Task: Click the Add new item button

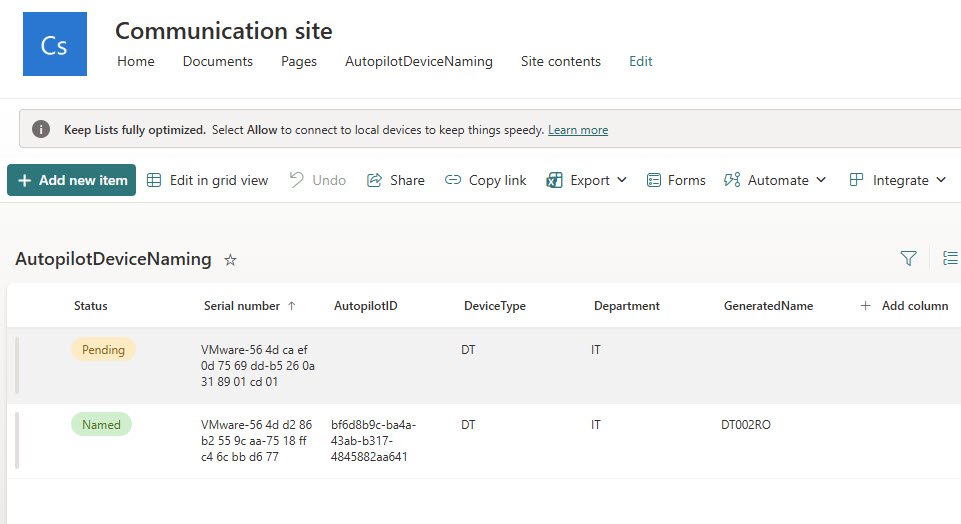Action: (x=72, y=180)
